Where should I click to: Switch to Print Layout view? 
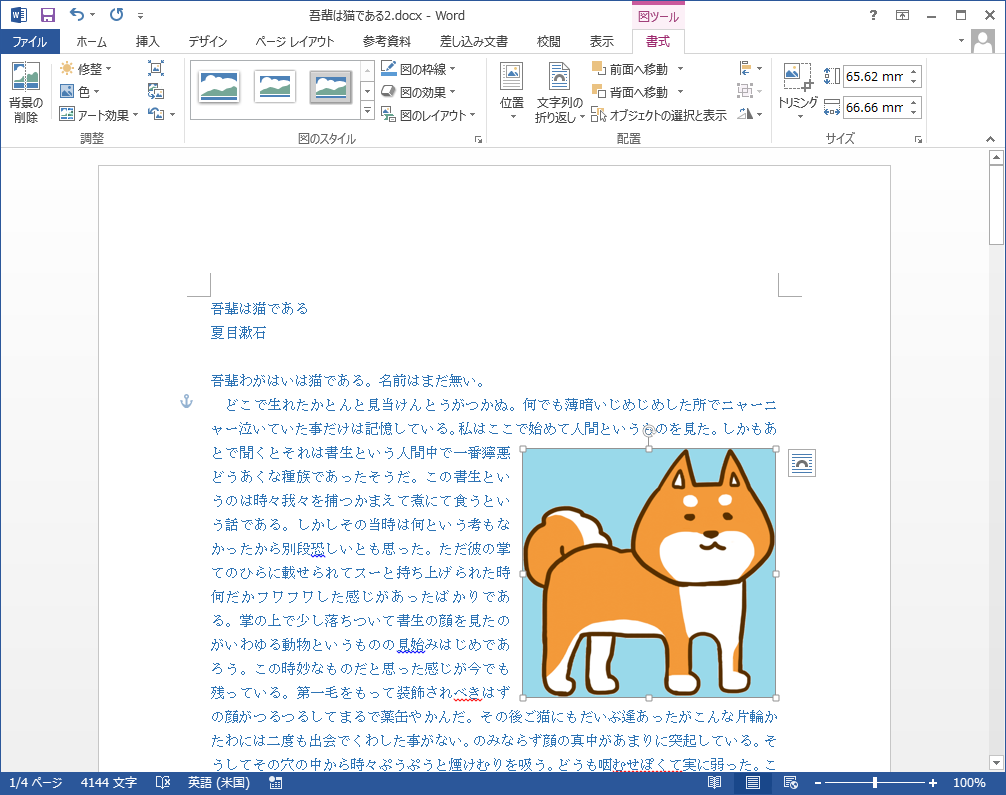coord(753,783)
